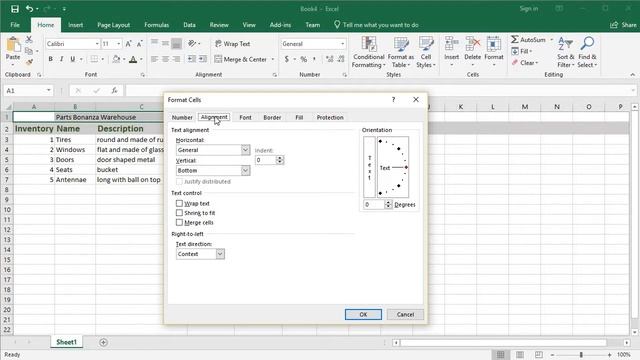Viewport: 640px width, 360px height.
Task: Switch to the Border tab in dialog
Action: pos(272,117)
